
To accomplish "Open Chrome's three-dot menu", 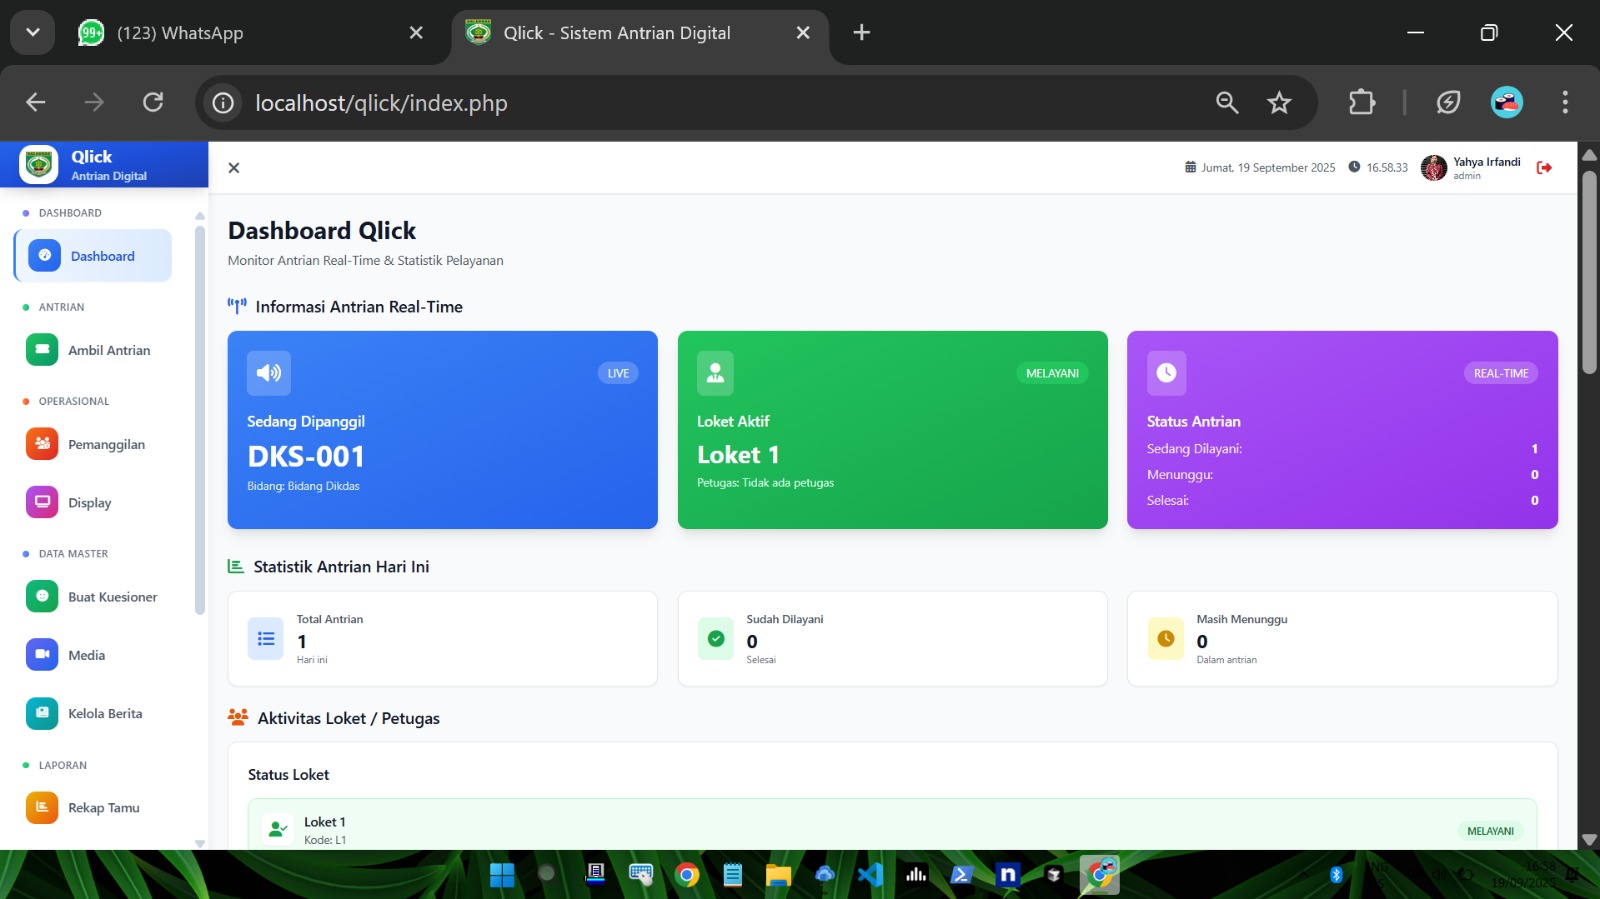I will (1565, 102).
